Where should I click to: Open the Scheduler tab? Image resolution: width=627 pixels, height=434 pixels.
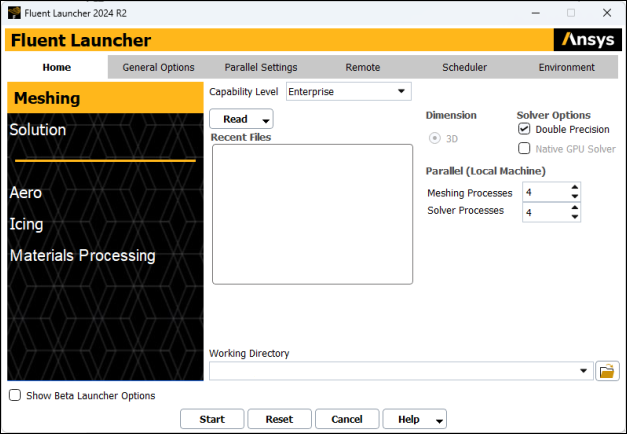click(x=465, y=67)
